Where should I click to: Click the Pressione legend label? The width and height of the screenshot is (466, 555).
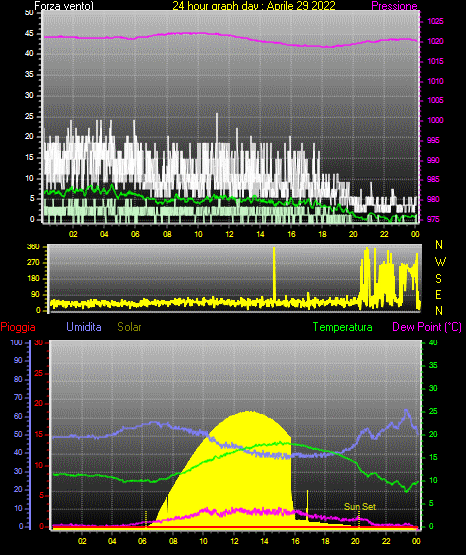coord(394,6)
